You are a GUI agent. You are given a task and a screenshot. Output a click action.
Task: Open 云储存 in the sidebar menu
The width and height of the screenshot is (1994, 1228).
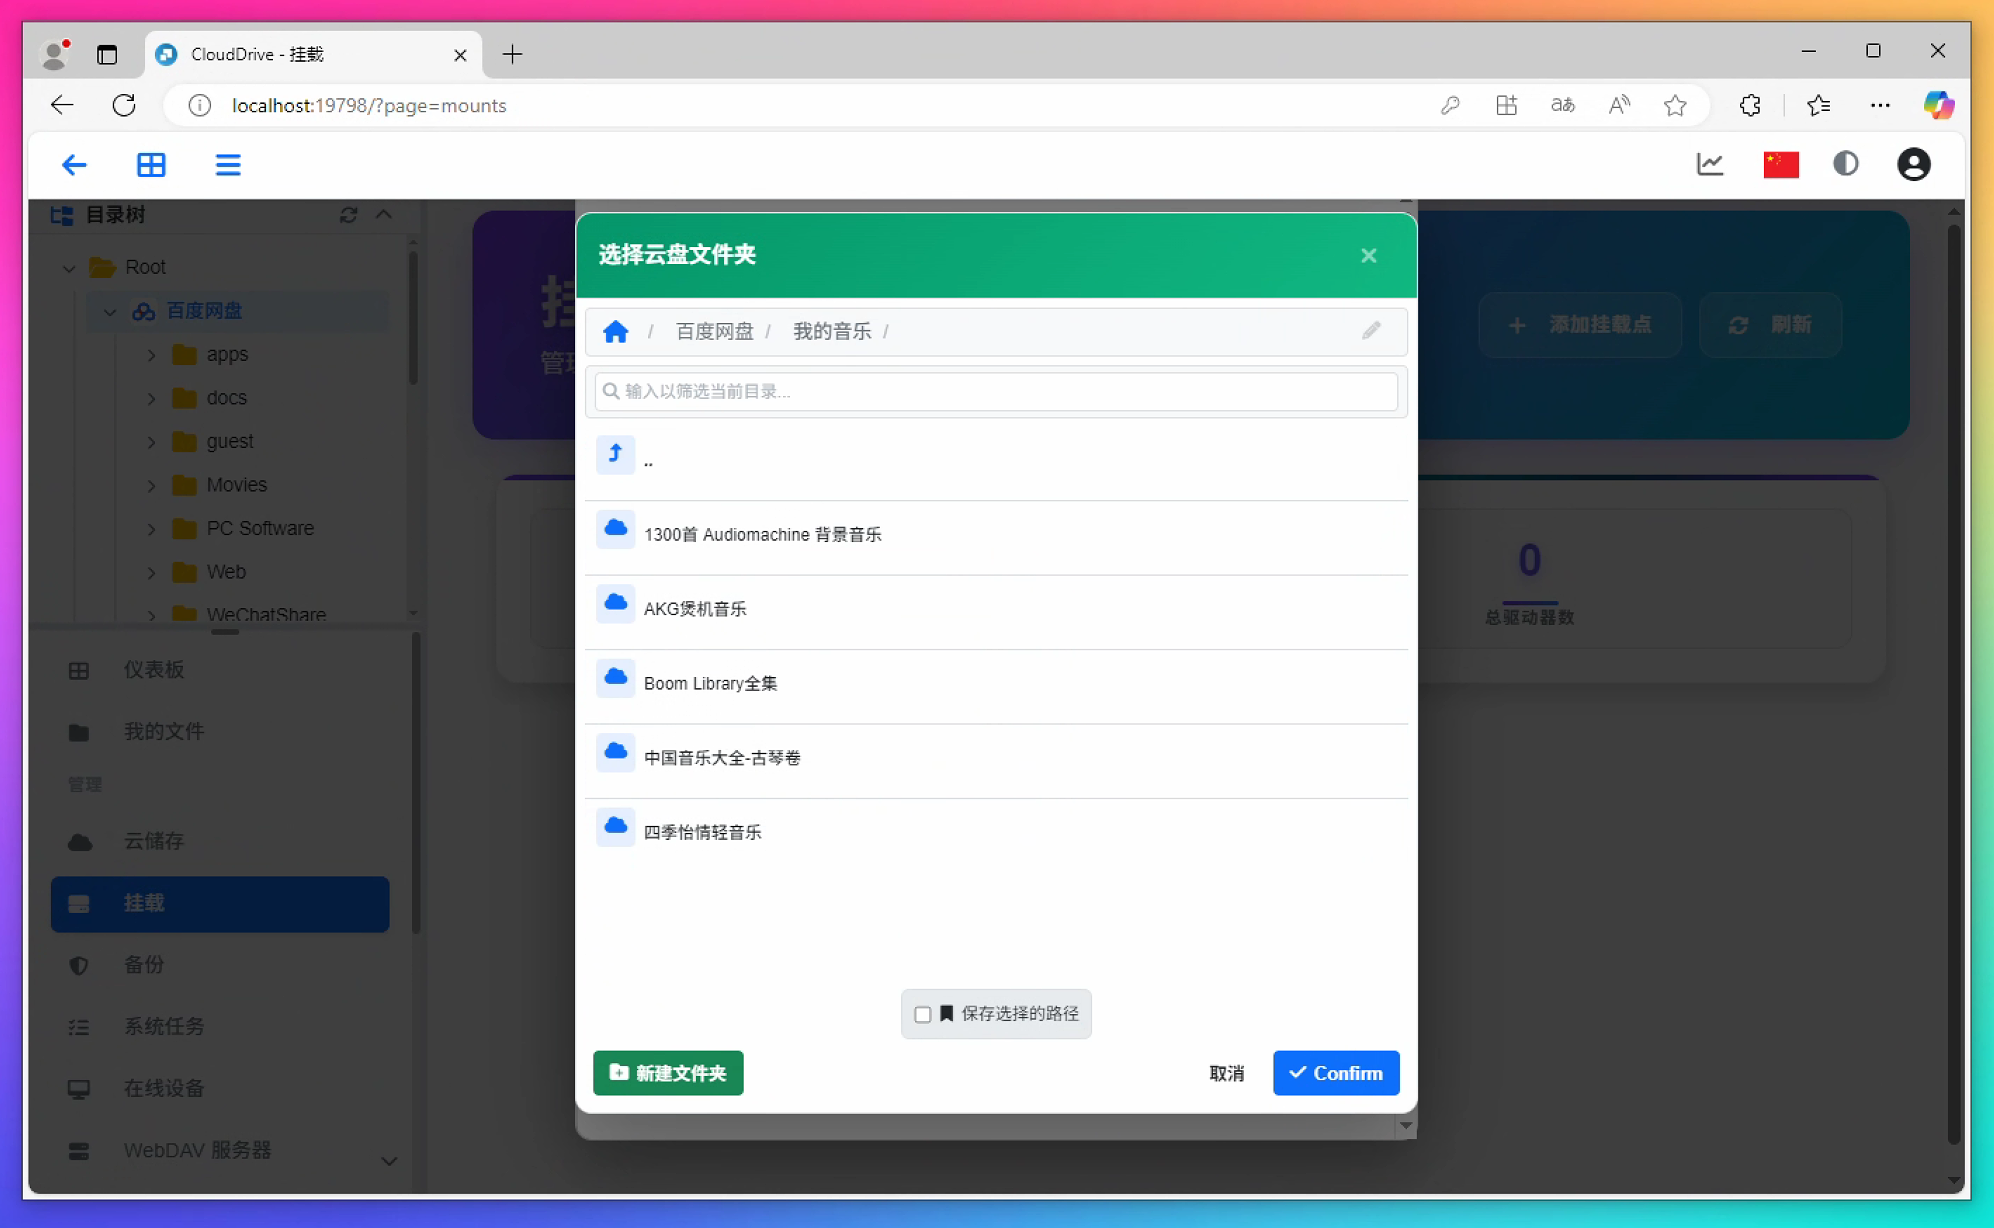click(153, 841)
